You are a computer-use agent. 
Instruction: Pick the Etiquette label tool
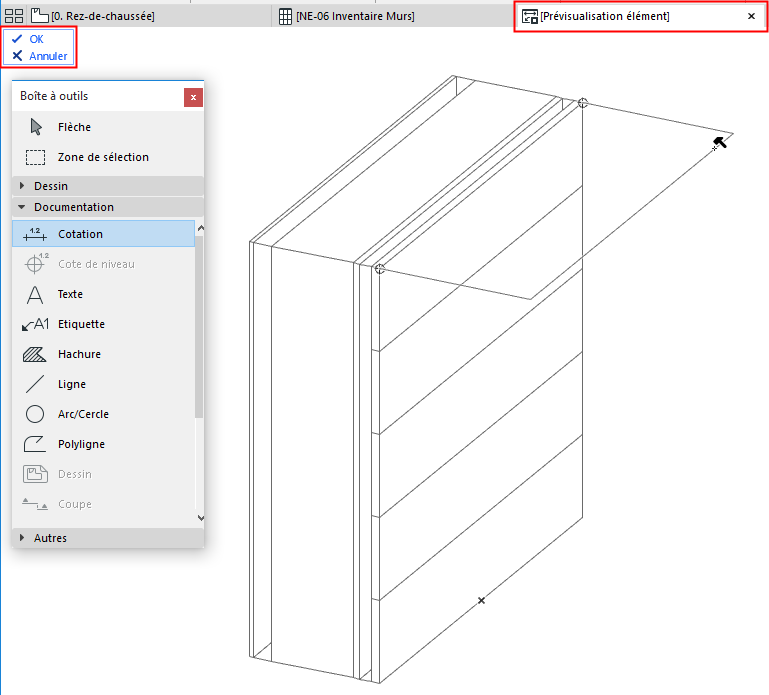[103, 324]
